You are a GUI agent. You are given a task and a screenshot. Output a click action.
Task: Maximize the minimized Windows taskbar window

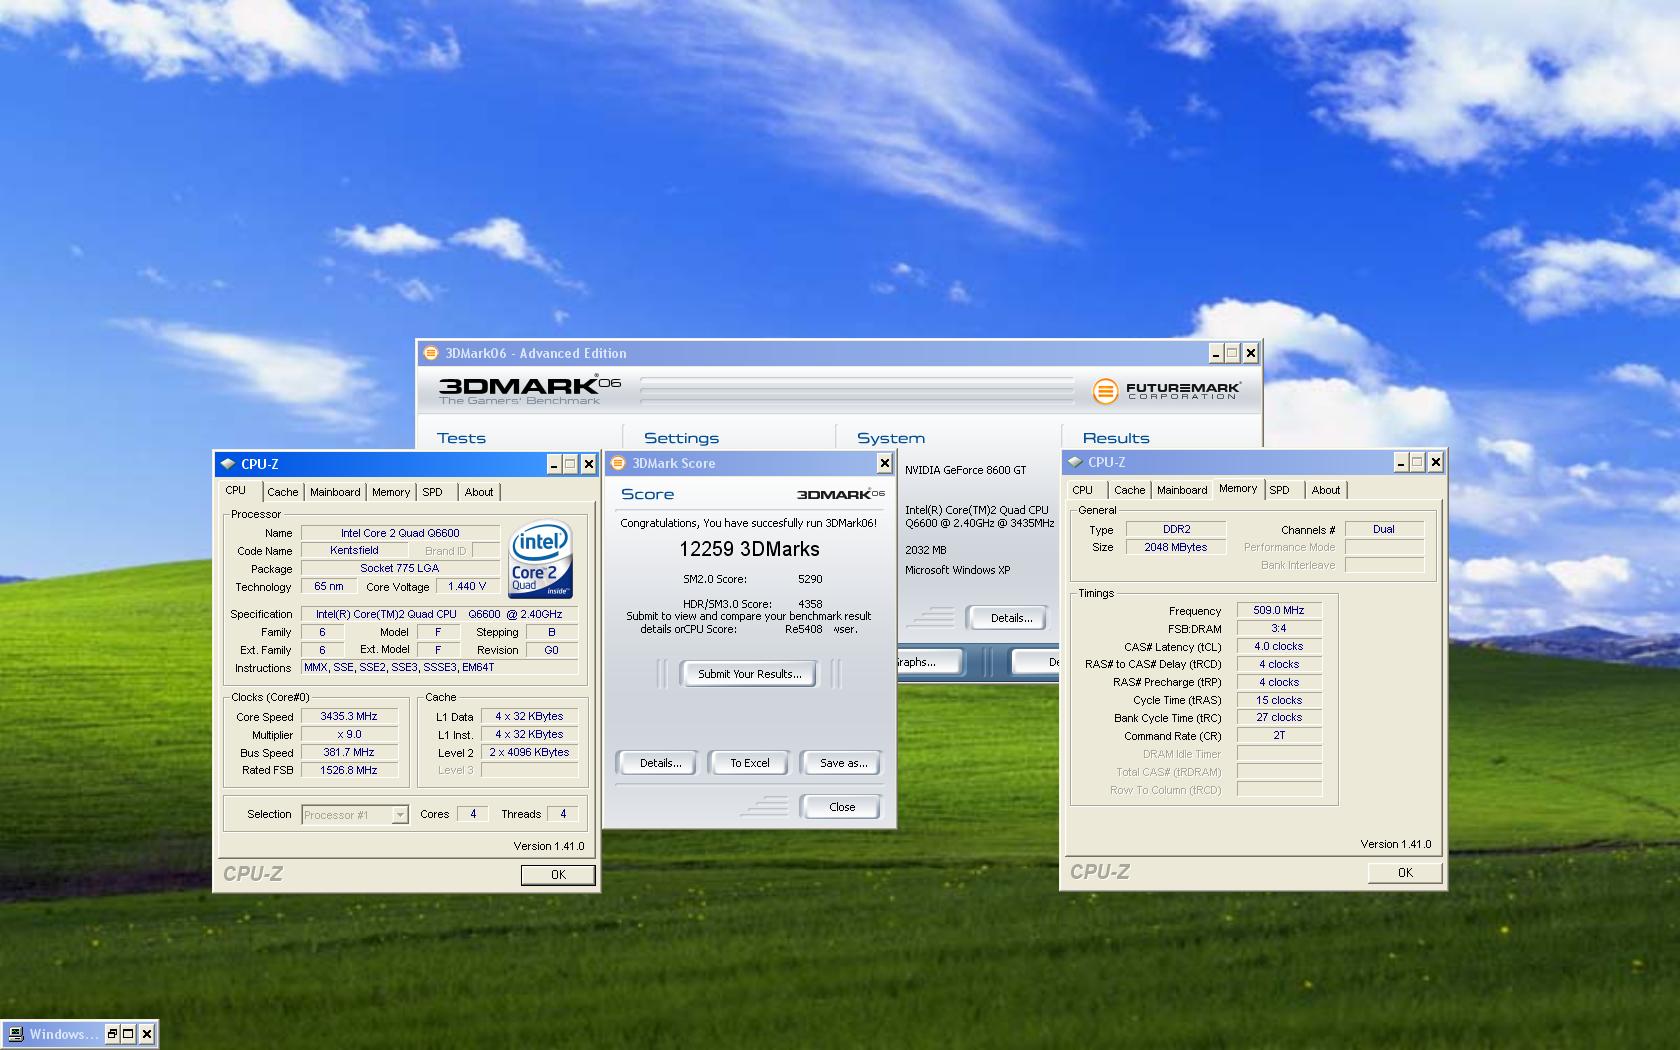(x=129, y=1034)
